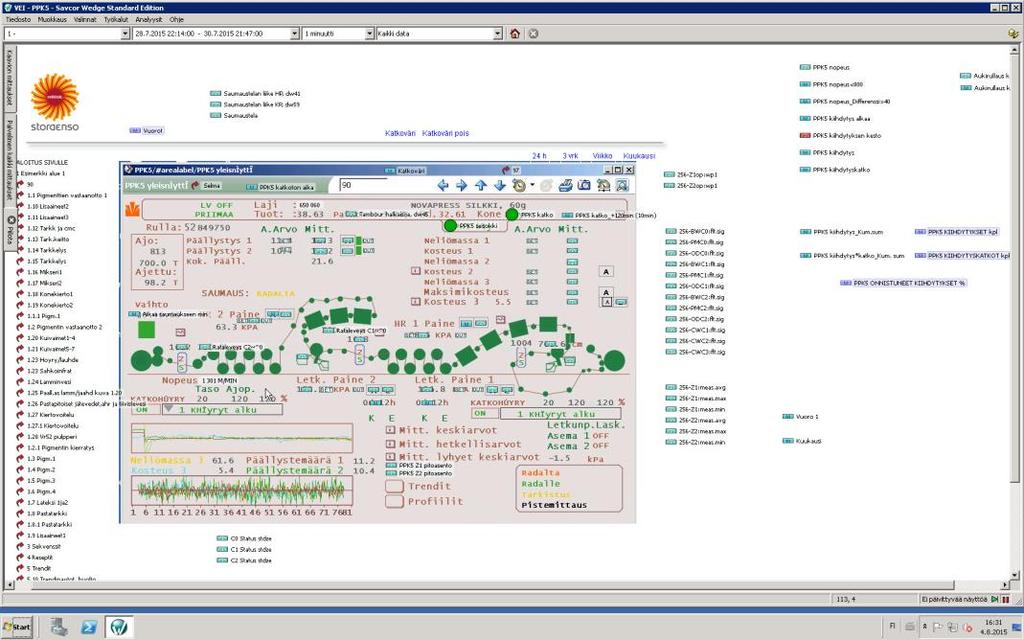Open the Valinnat menu
Screen dimensions: 1024x640
point(85,20)
